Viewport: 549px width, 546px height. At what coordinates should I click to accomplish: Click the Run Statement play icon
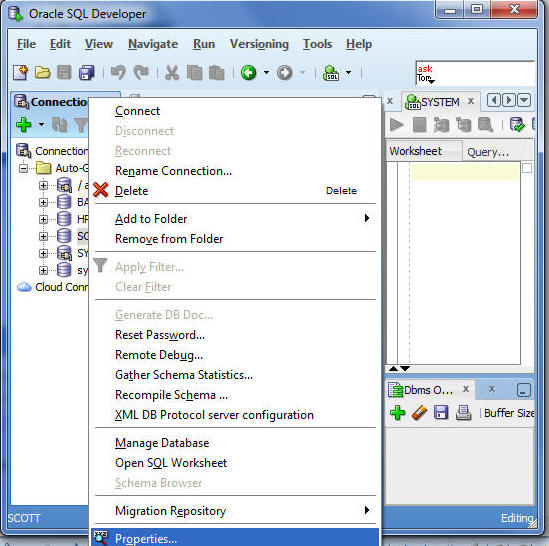click(x=397, y=125)
